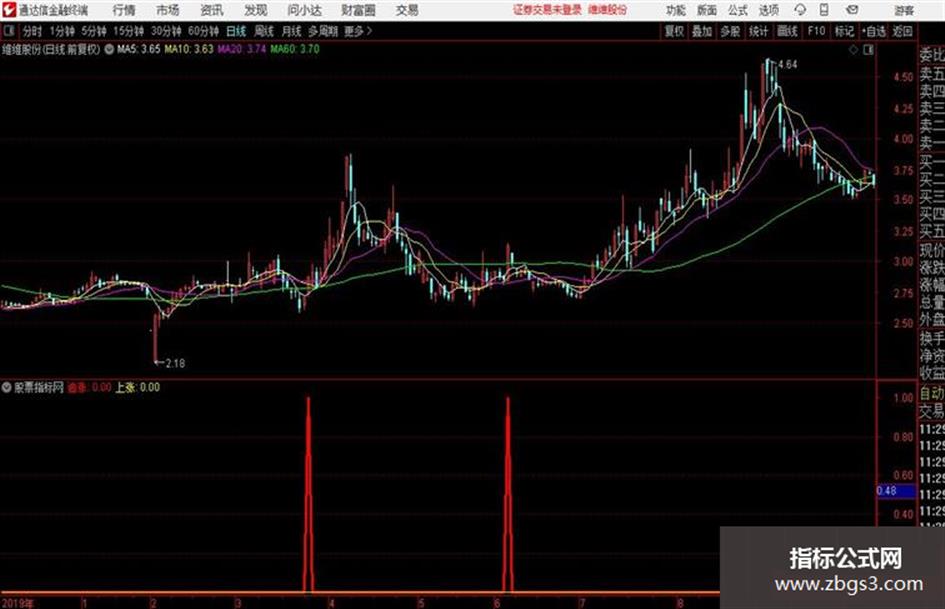Switch to 1分钟 period
This screenshot has width=945, height=609.
click(62, 31)
